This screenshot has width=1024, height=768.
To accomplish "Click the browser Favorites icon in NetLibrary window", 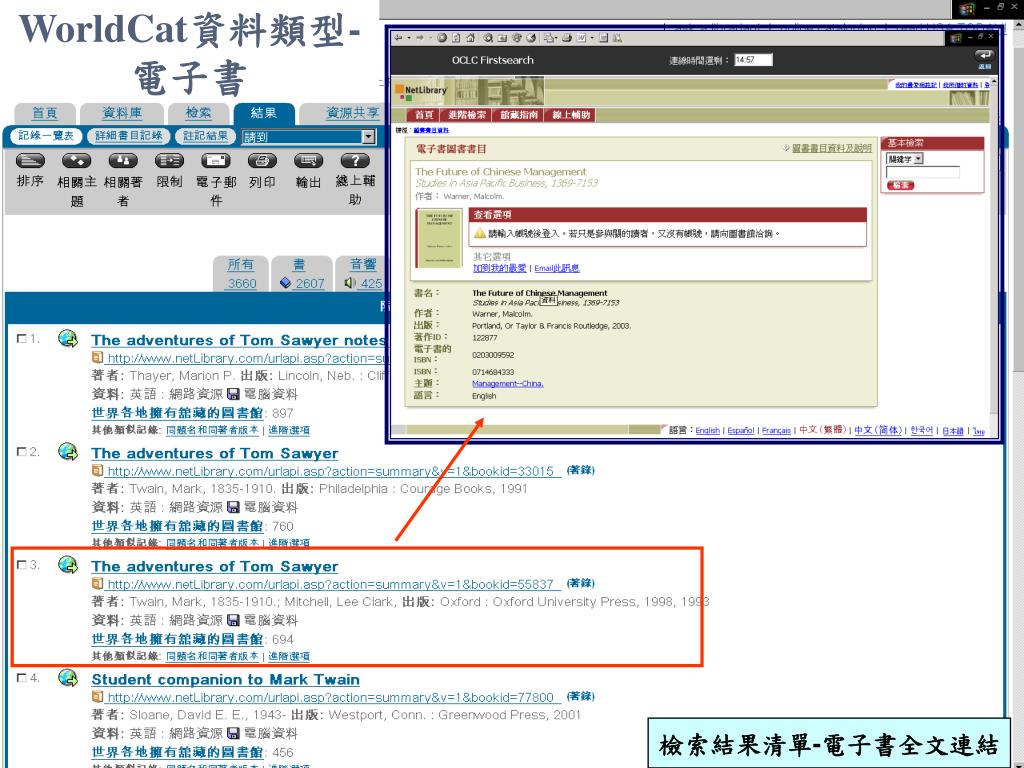I will (x=502, y=38).
